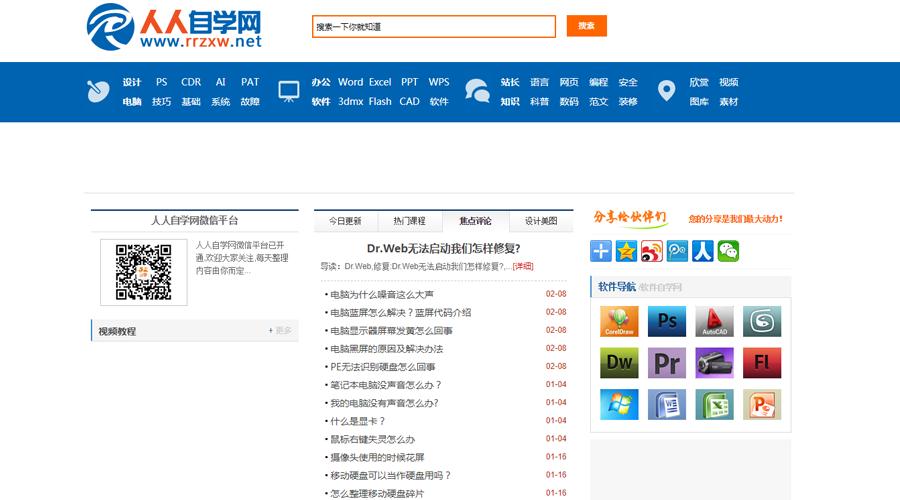The width and height of the screenshot is (900, 500).
Task: Open the Word link in navbar
Action: 350,82
